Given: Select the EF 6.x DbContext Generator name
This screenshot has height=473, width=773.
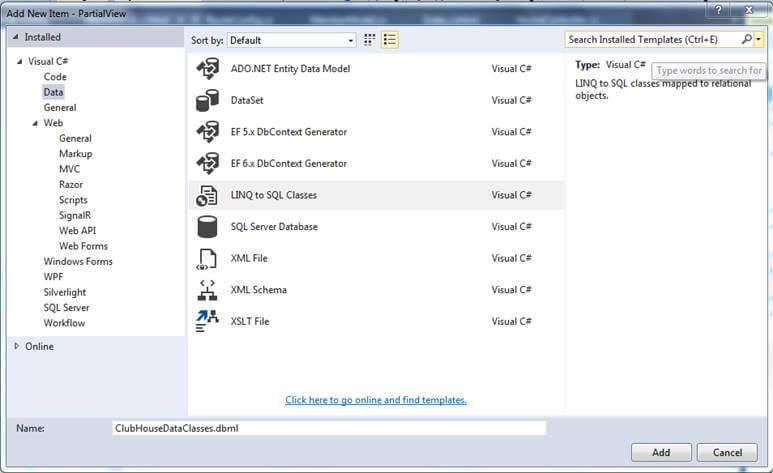Looking at the screenshot, I should click(x=288, y=163).
